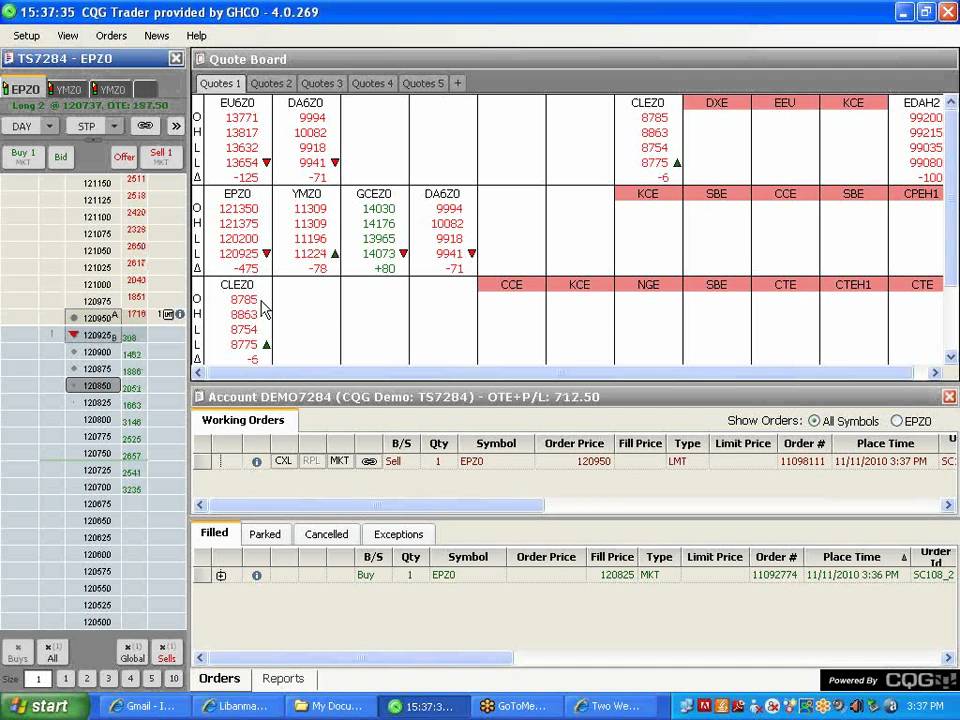Select the second YMZ0 symbol tab

tap(111, 89)
